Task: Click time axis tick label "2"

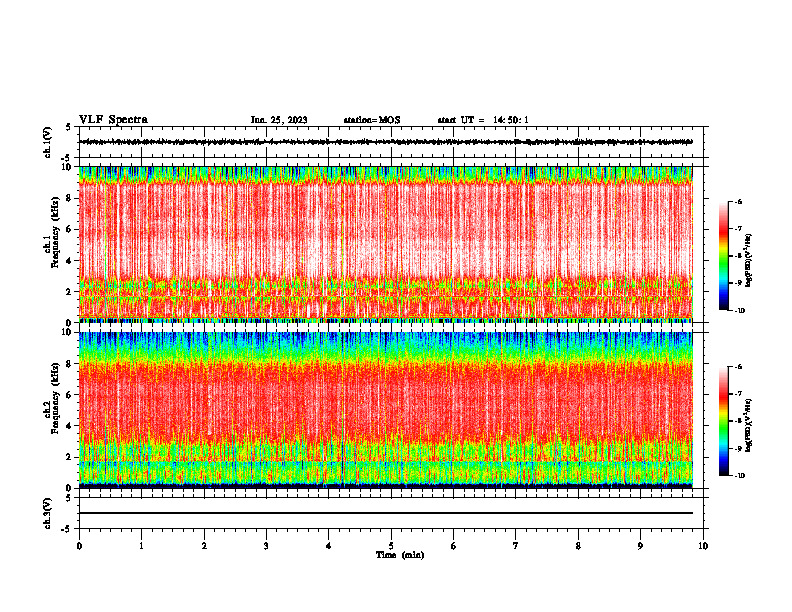Action: pos(204,546)
